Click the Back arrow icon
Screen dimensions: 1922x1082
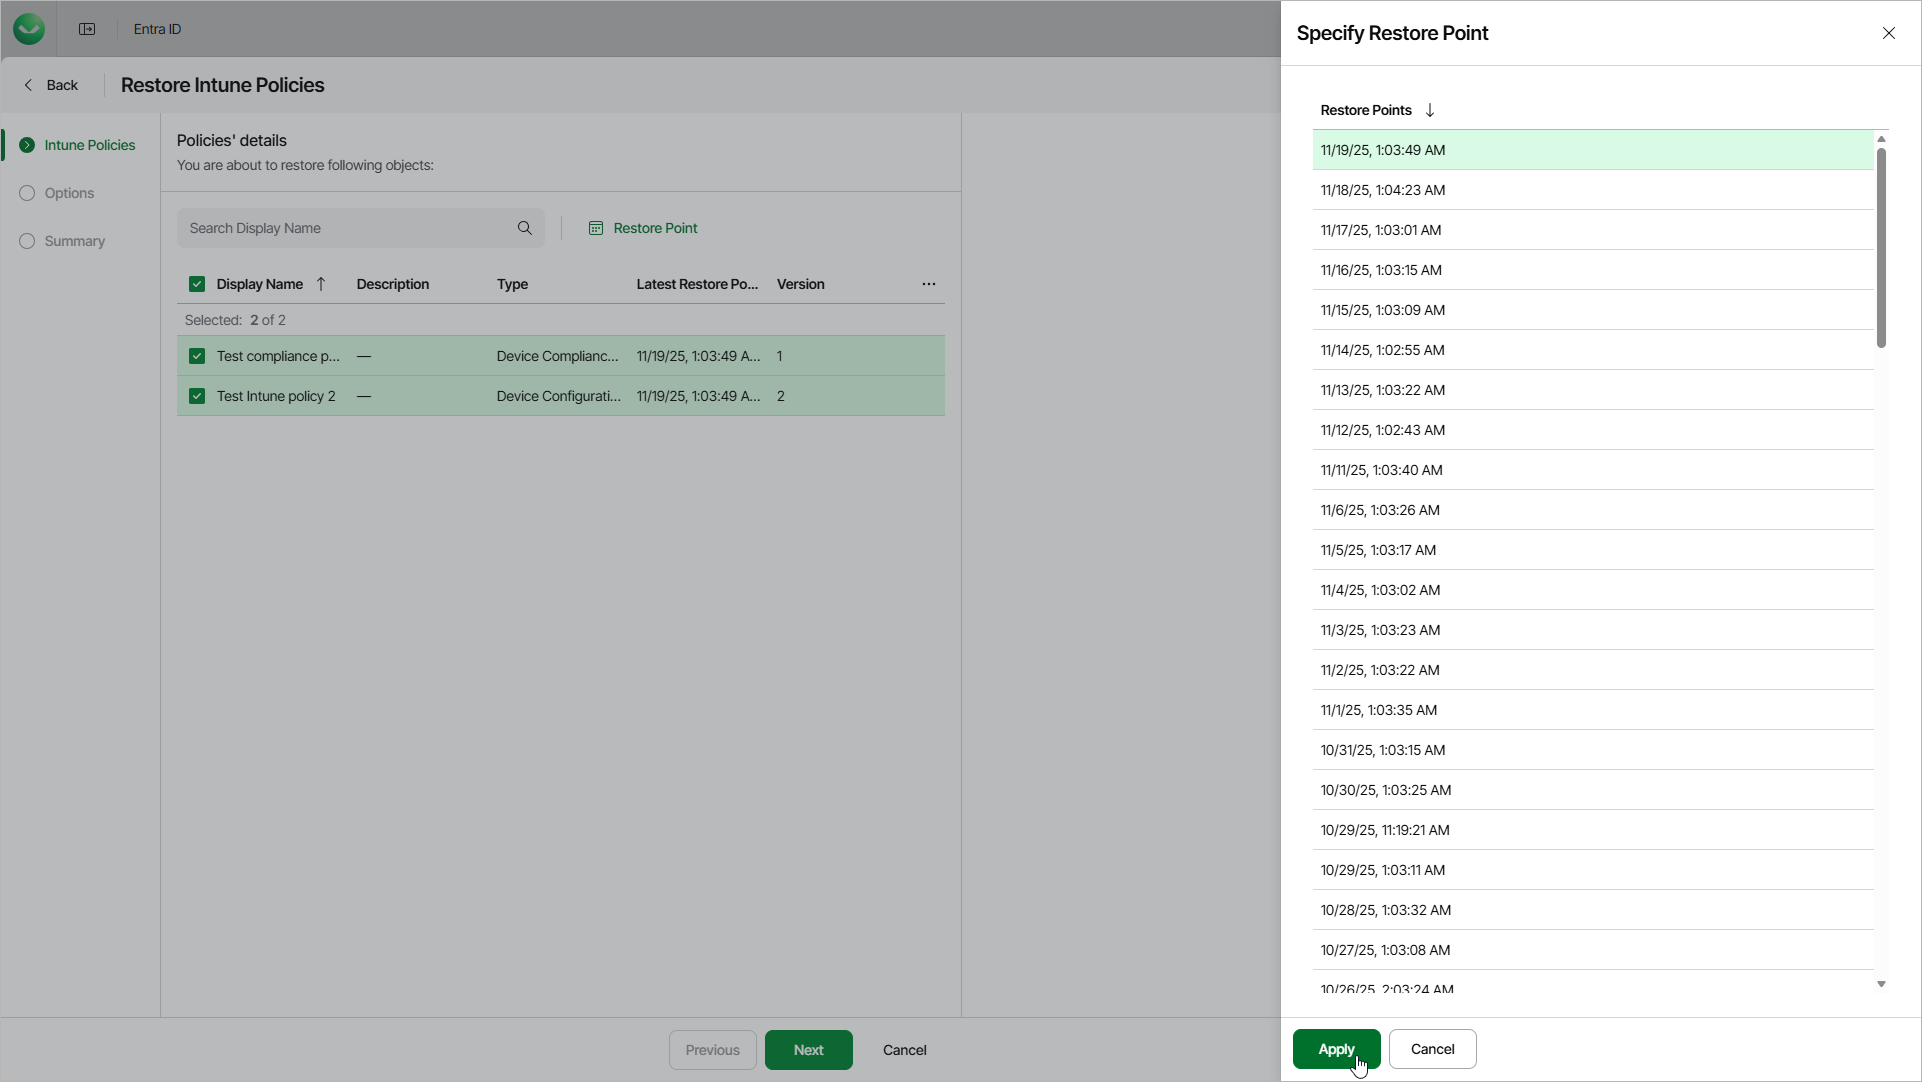pyautogui.click(x=28, y=85)
